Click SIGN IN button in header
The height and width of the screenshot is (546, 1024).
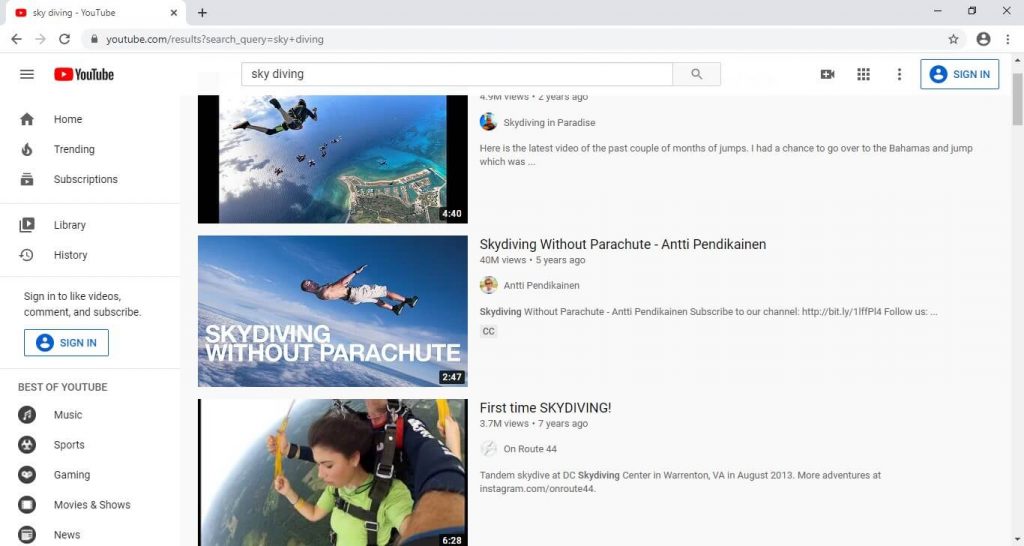pyautogui.click(x=959, y=74)
